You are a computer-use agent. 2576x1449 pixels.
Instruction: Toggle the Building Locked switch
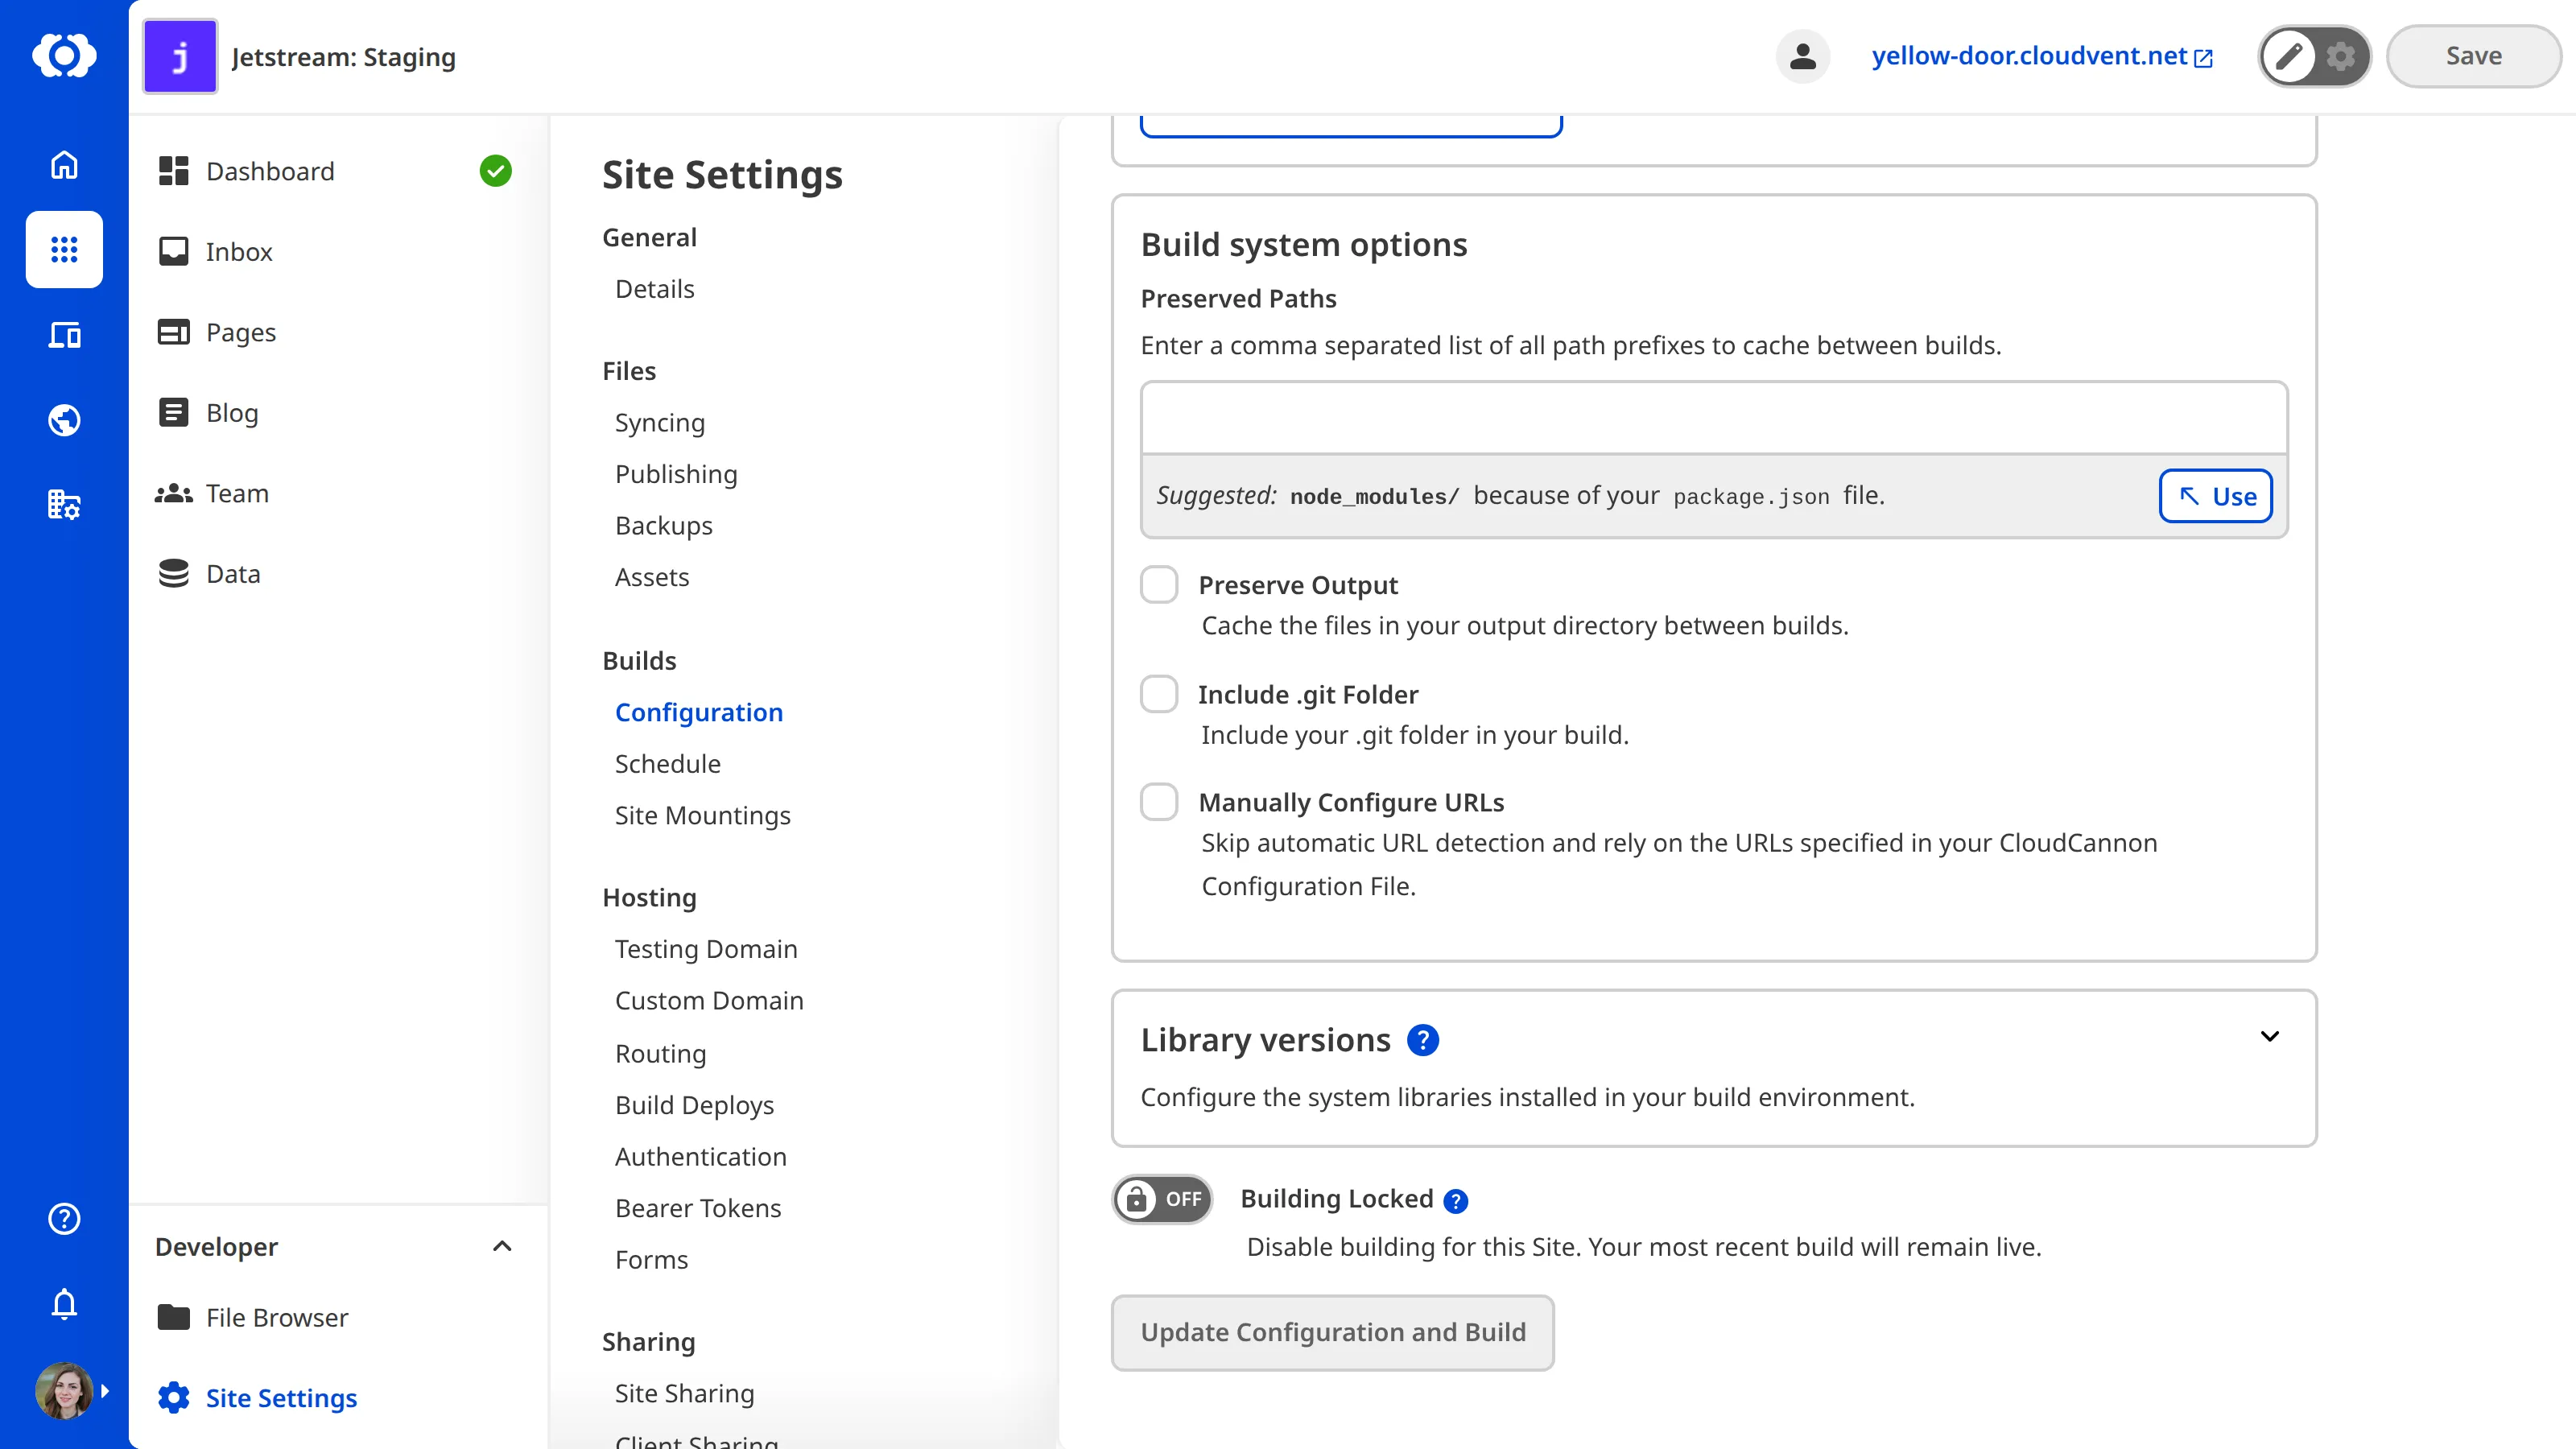[x=1163, y=1199]
